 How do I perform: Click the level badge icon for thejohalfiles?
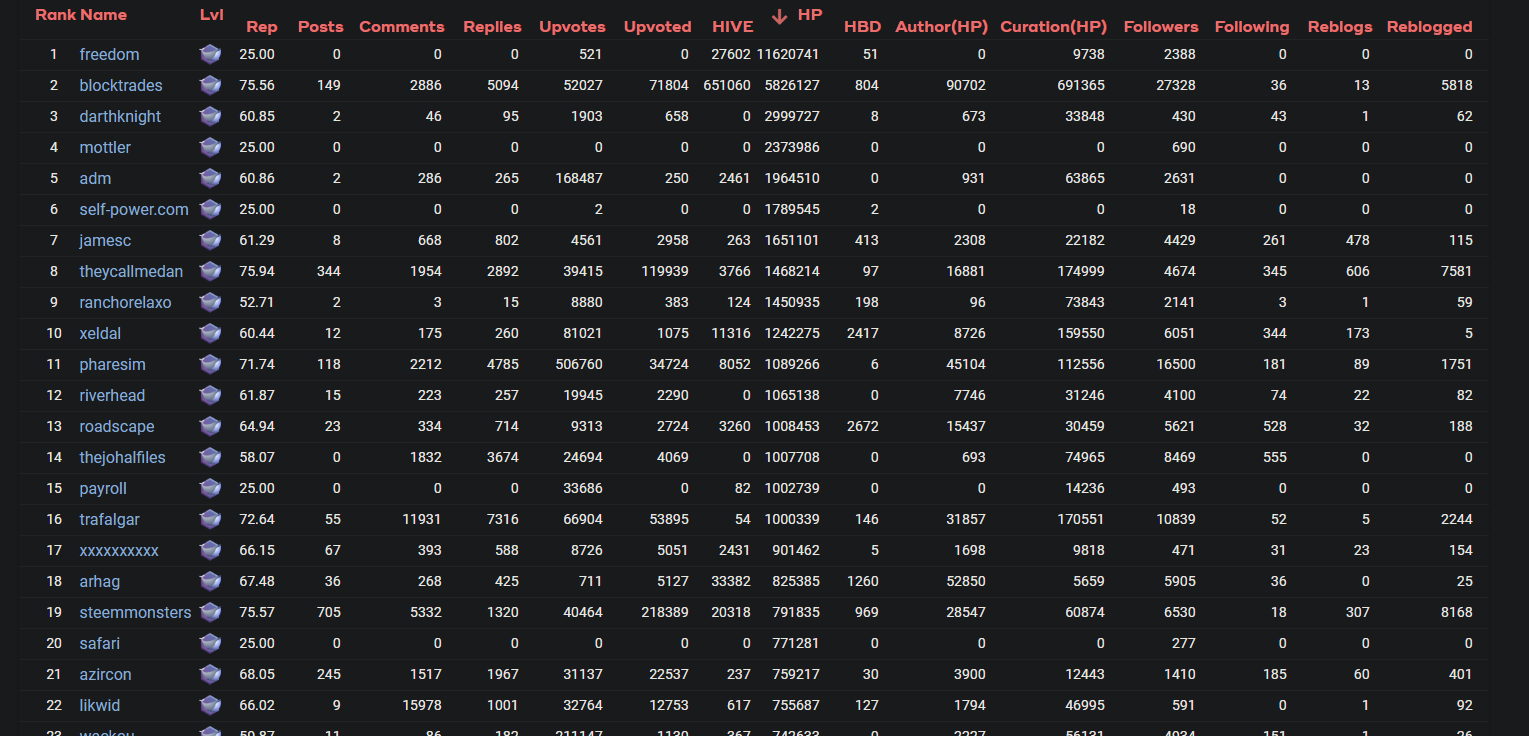point(210,457)
